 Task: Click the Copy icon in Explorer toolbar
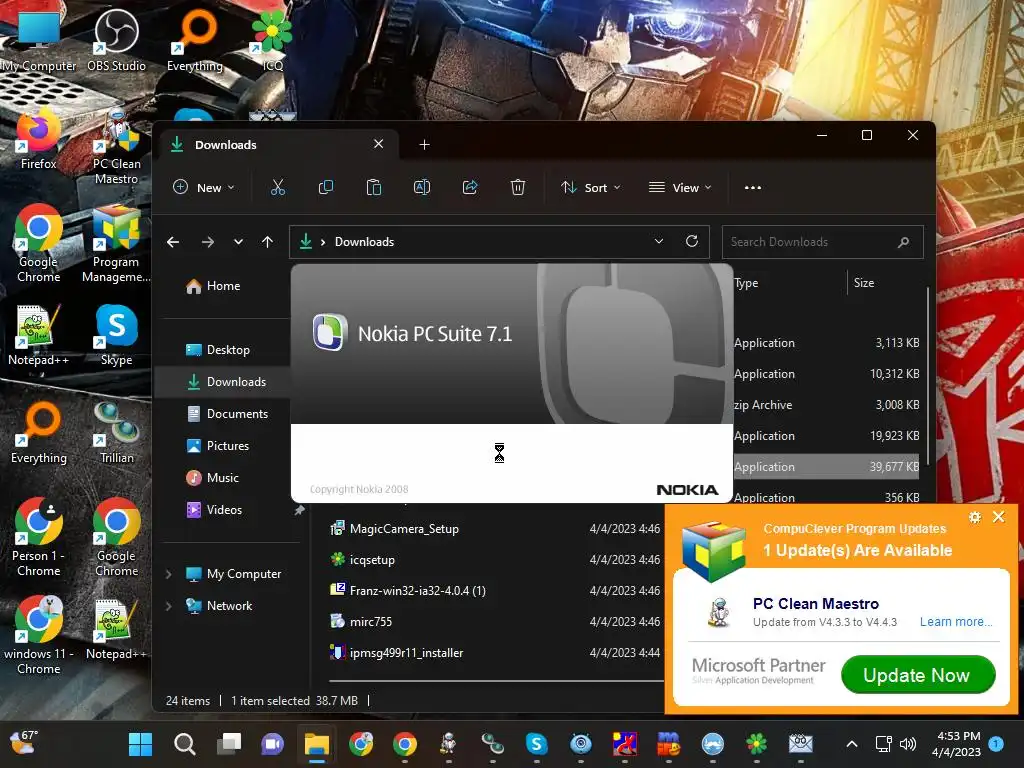325,187
